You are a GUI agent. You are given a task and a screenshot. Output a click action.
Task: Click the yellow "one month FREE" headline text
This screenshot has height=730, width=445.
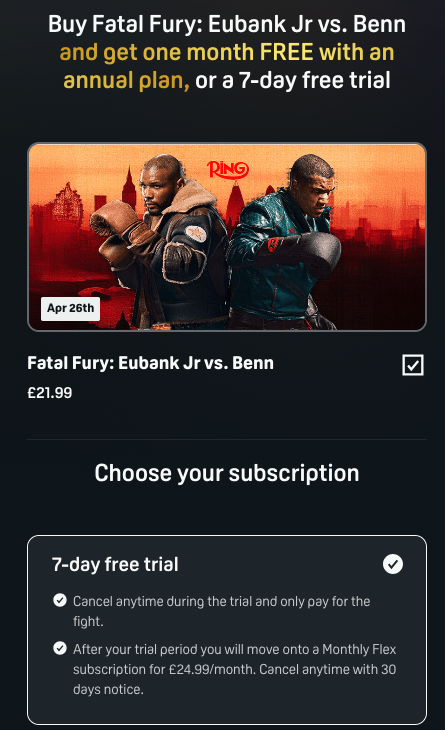[228, 52]
